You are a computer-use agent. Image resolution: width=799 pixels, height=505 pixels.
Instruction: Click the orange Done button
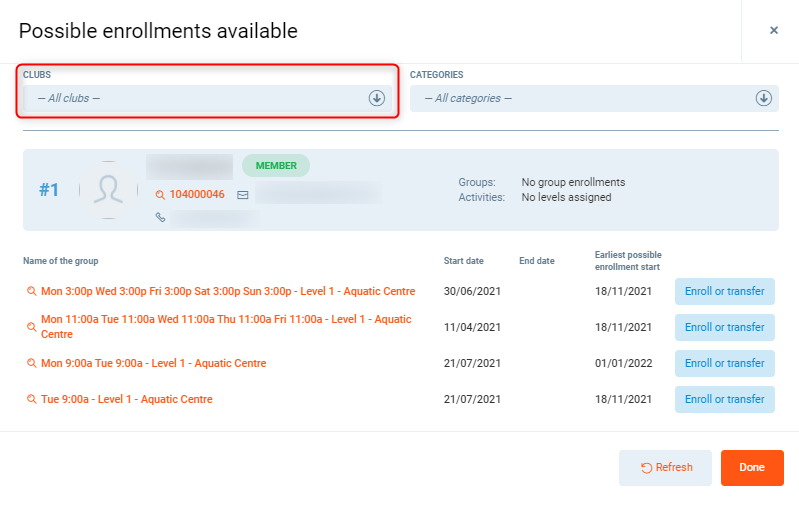pos(751,467)
